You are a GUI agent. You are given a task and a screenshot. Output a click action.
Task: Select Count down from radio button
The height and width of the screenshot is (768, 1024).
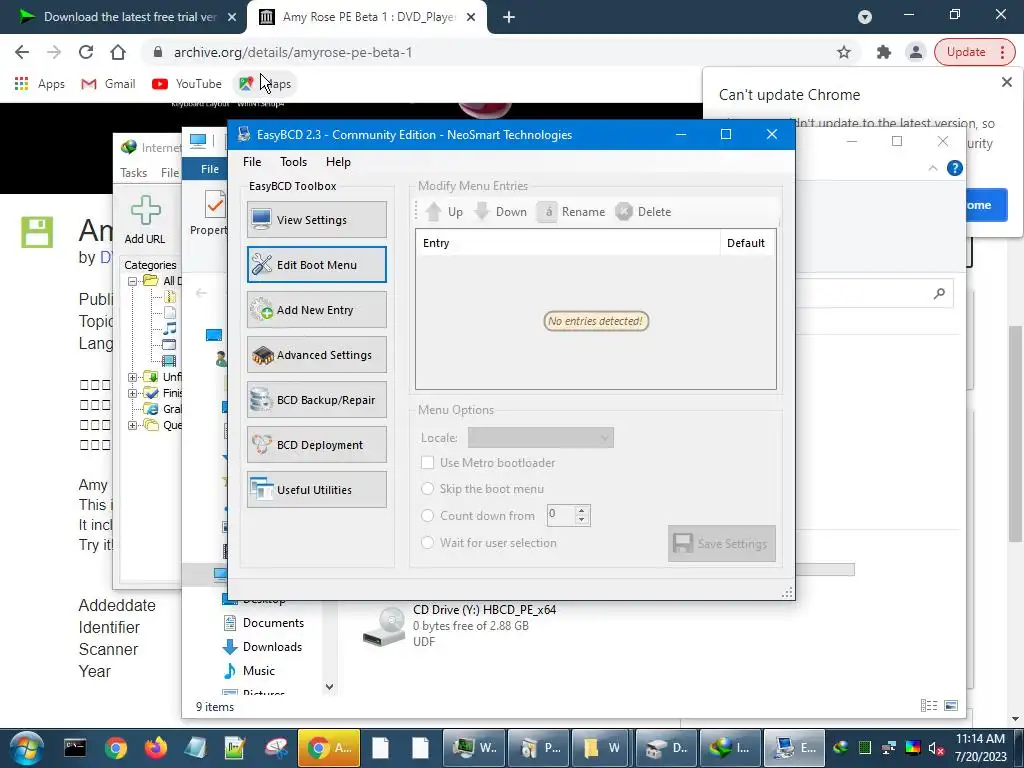tap(428, 515)
